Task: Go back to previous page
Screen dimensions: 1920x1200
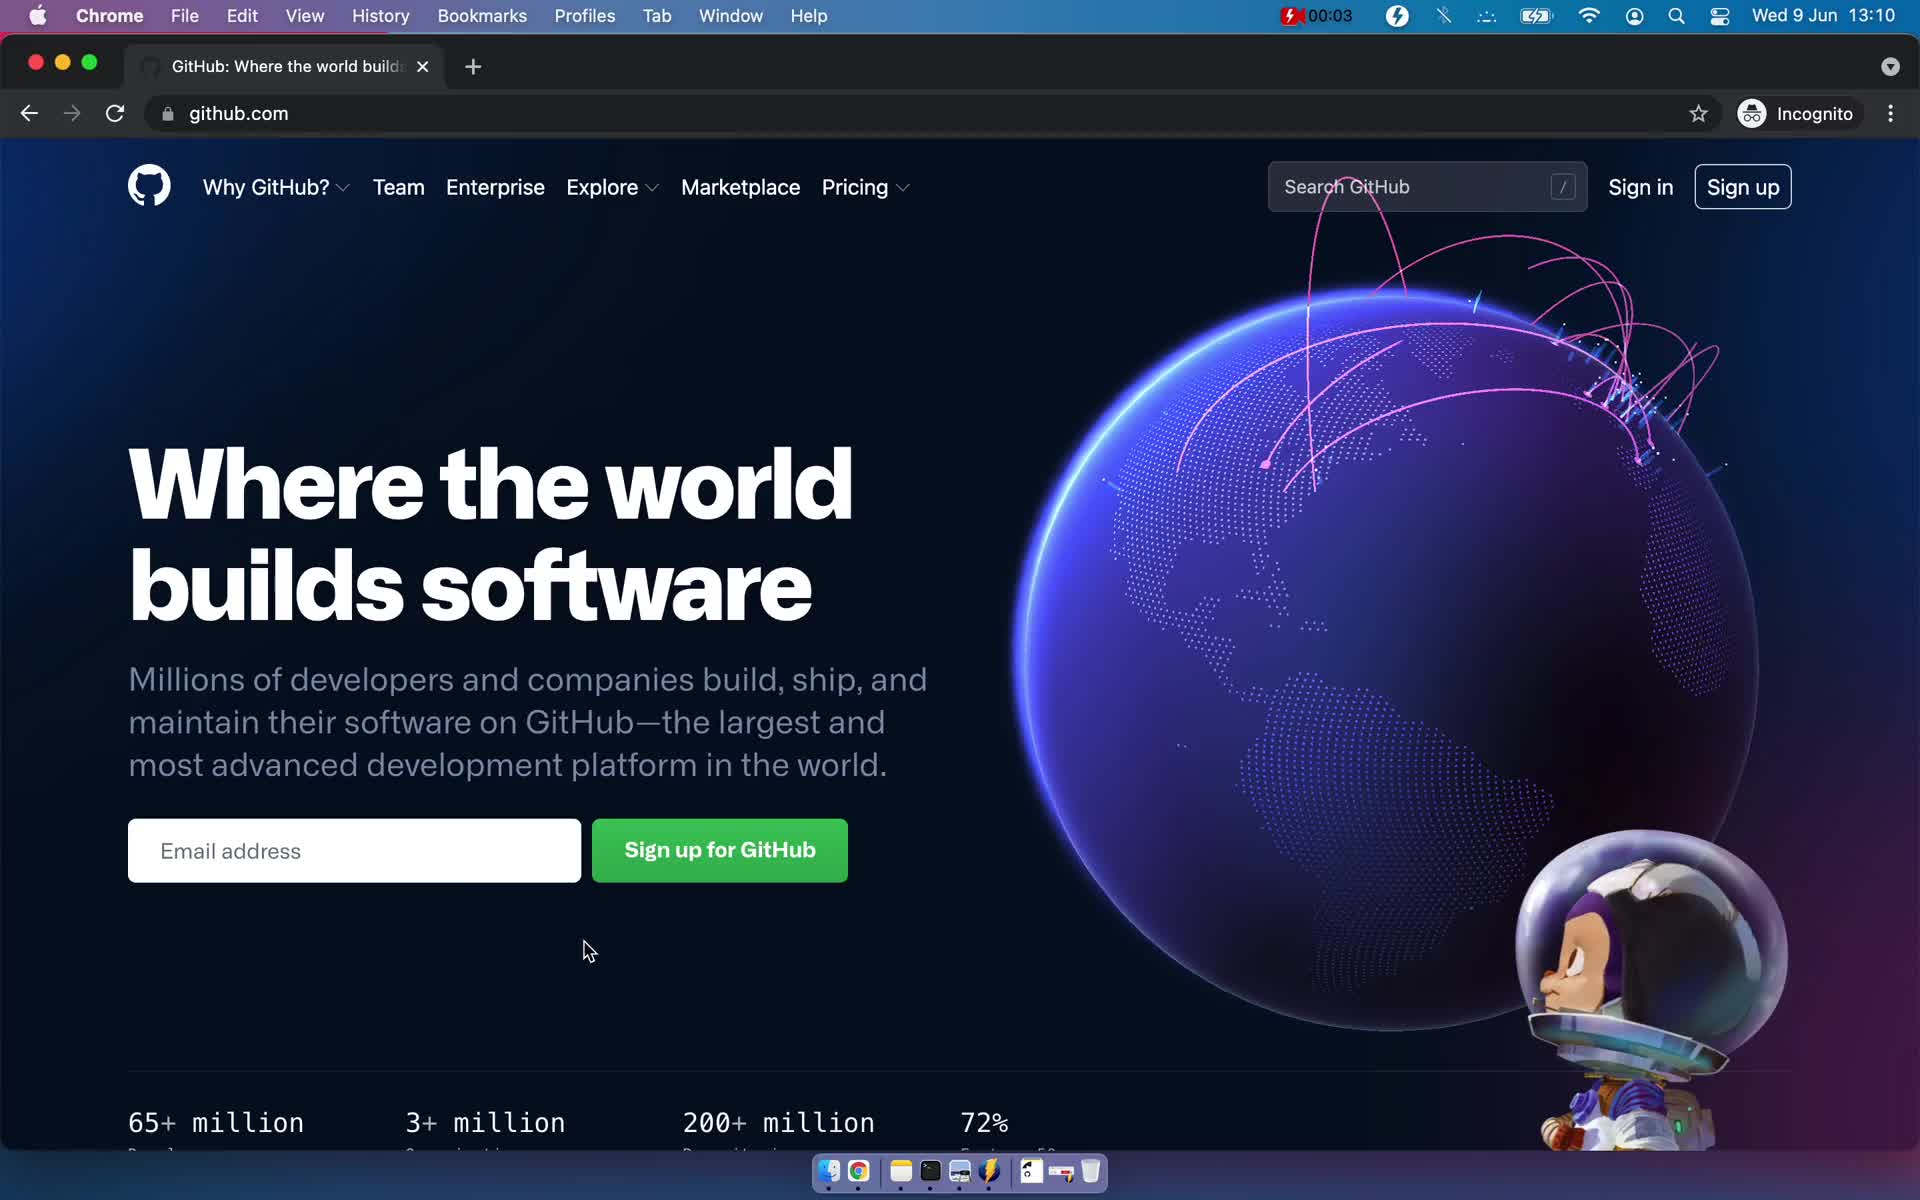Action: [x=29, y=114]
